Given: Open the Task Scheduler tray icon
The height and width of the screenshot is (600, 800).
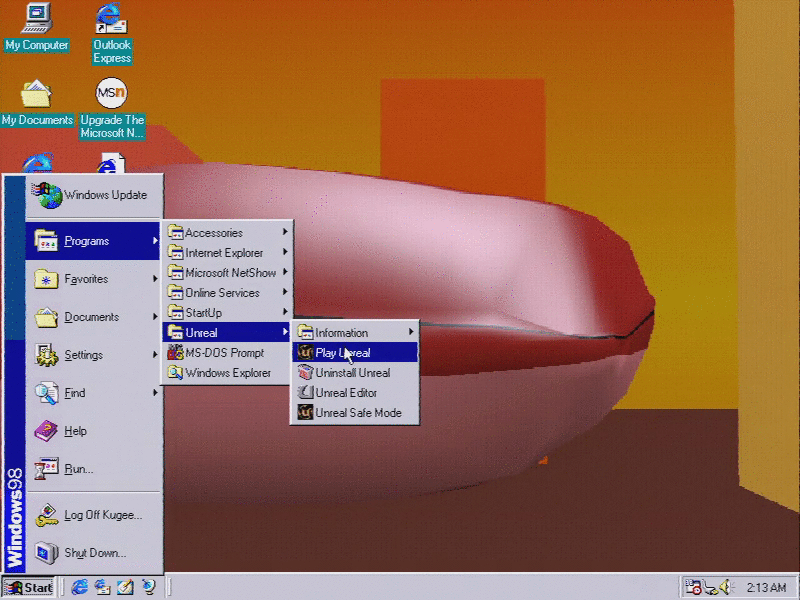Looking at the screenshot, I should [693, 587].
